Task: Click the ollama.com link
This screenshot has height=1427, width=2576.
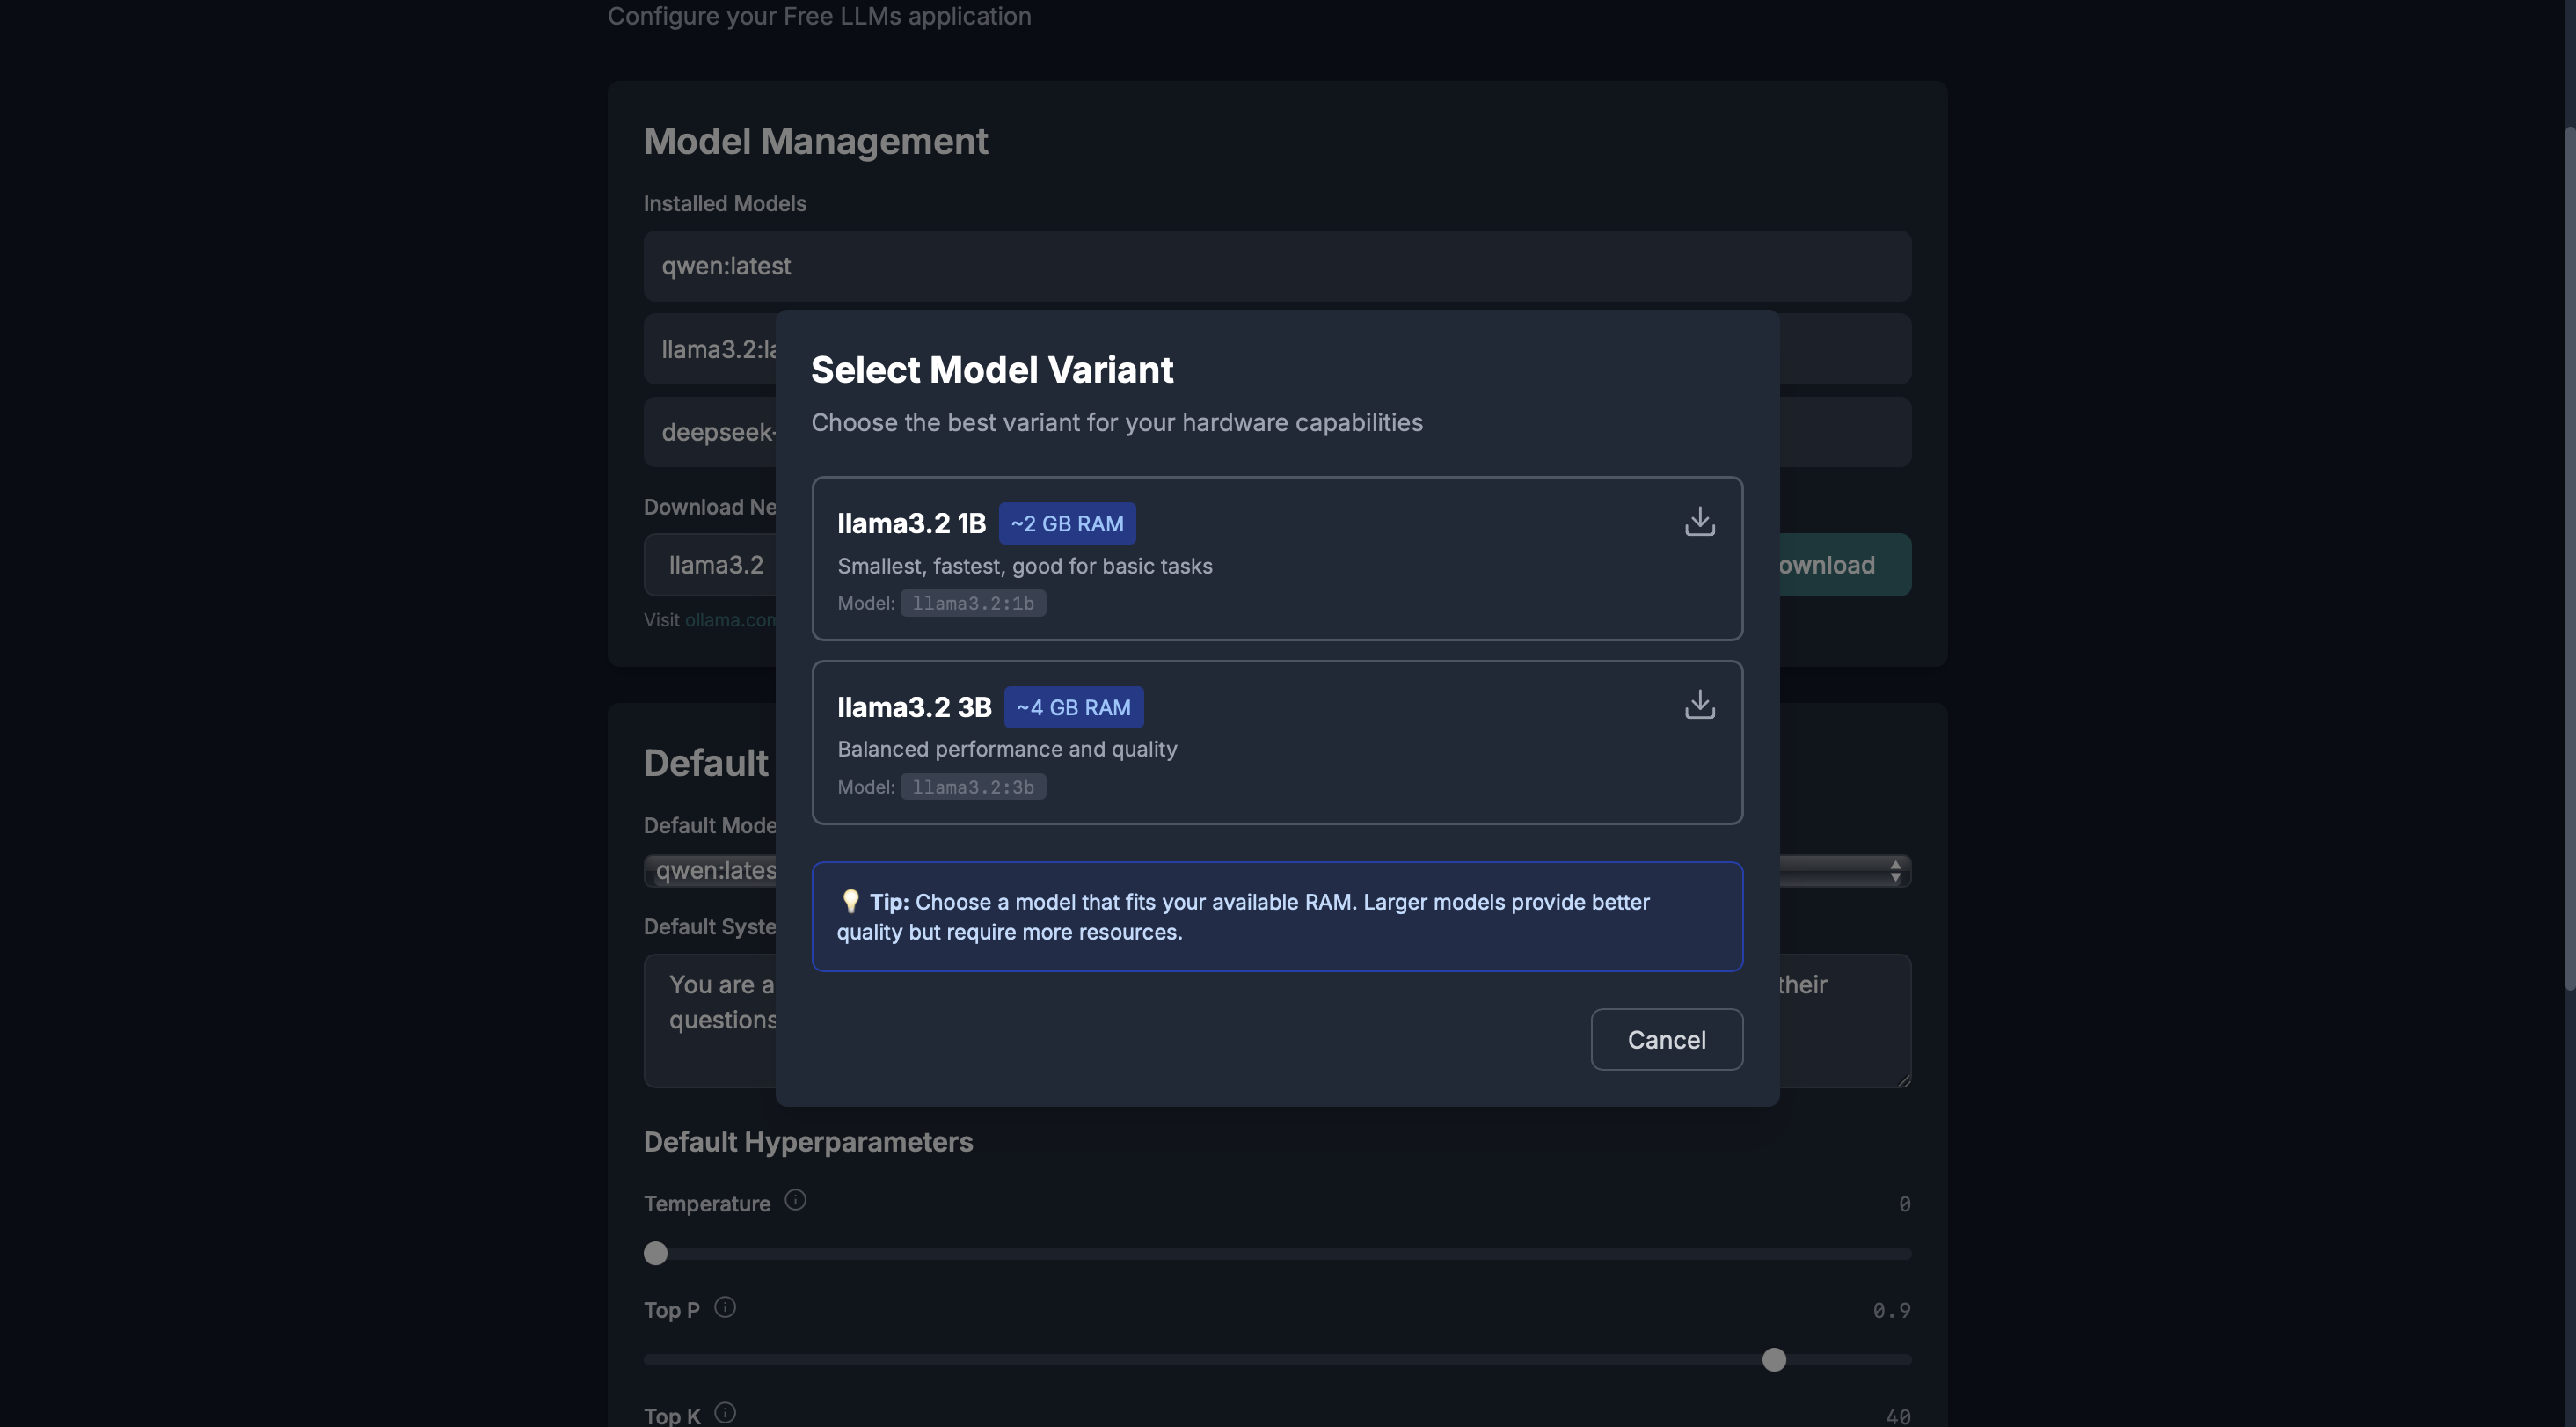Action: [729, 620]
